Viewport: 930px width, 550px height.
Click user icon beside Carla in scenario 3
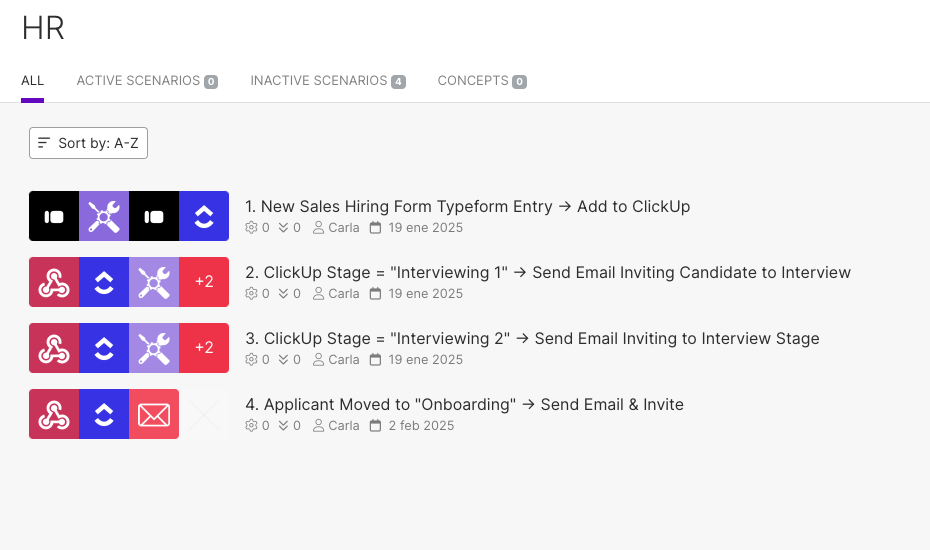pos(319,360)
